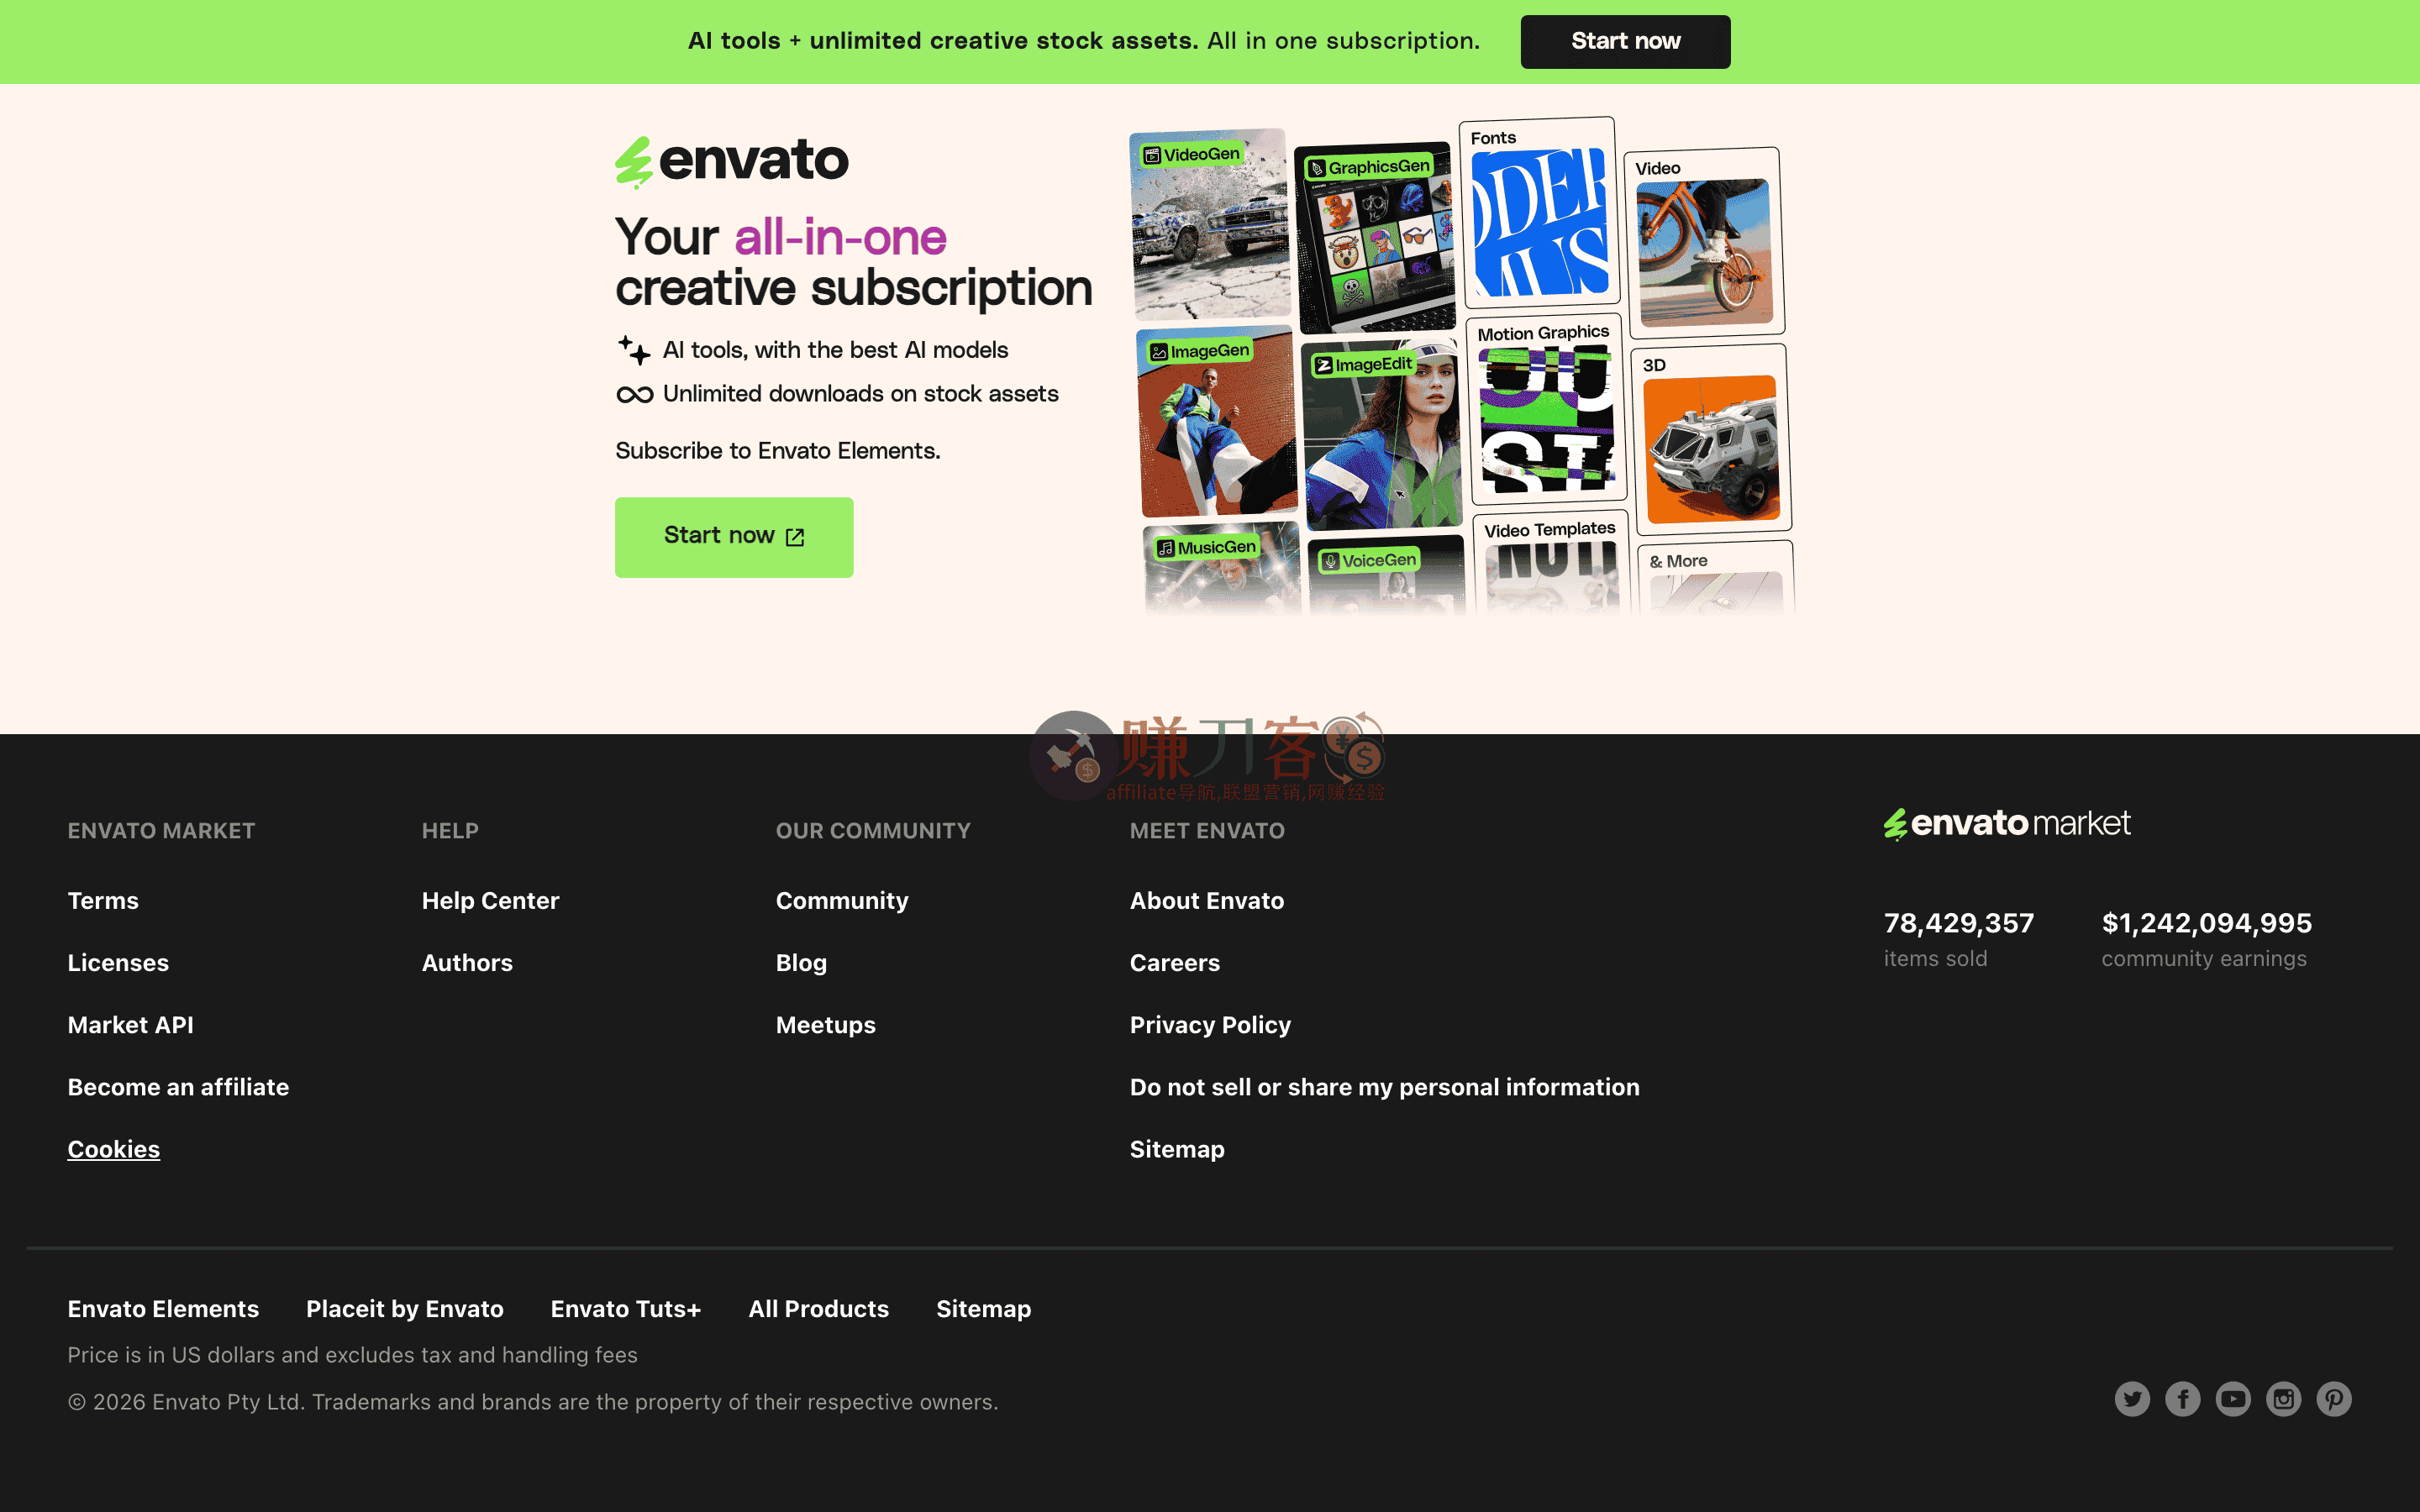Screen dimensions: 2420x1512
Task: Open Envato's YouTube channel
Action: [2233, 1399]
